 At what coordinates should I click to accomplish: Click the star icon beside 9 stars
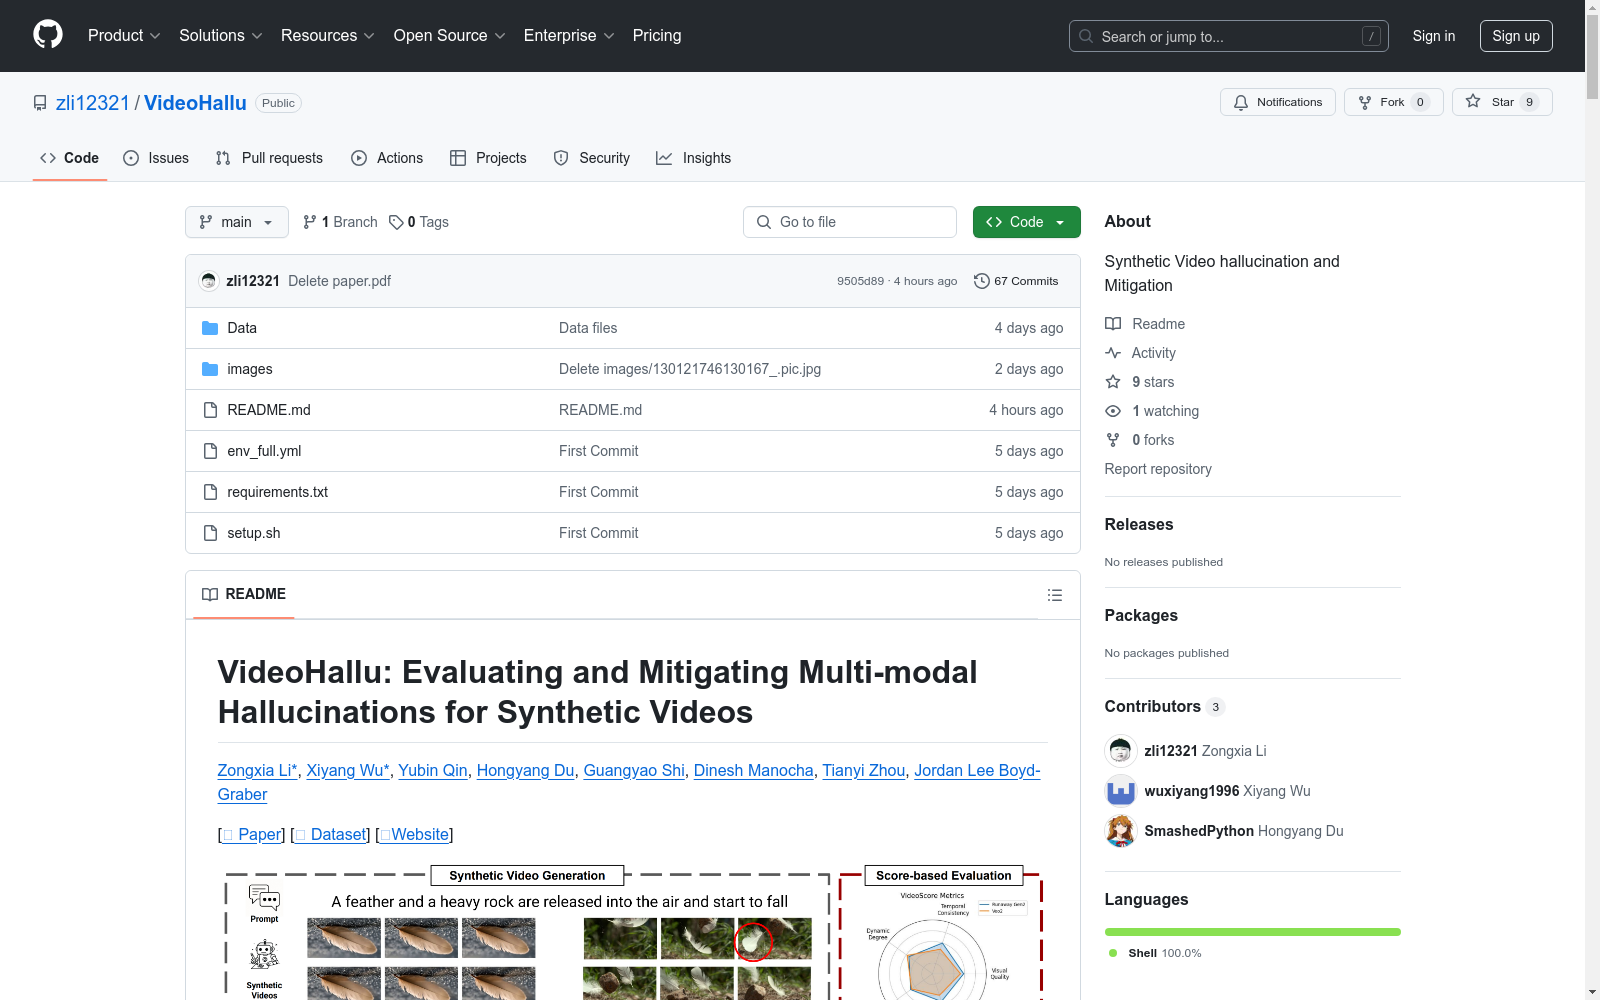coord(1113,382)
